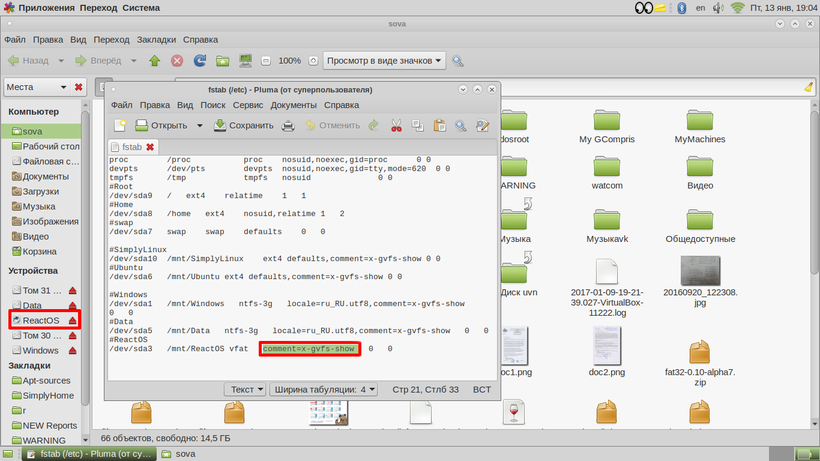Click the Bluetooth tray icon

(x=681, y=8)
